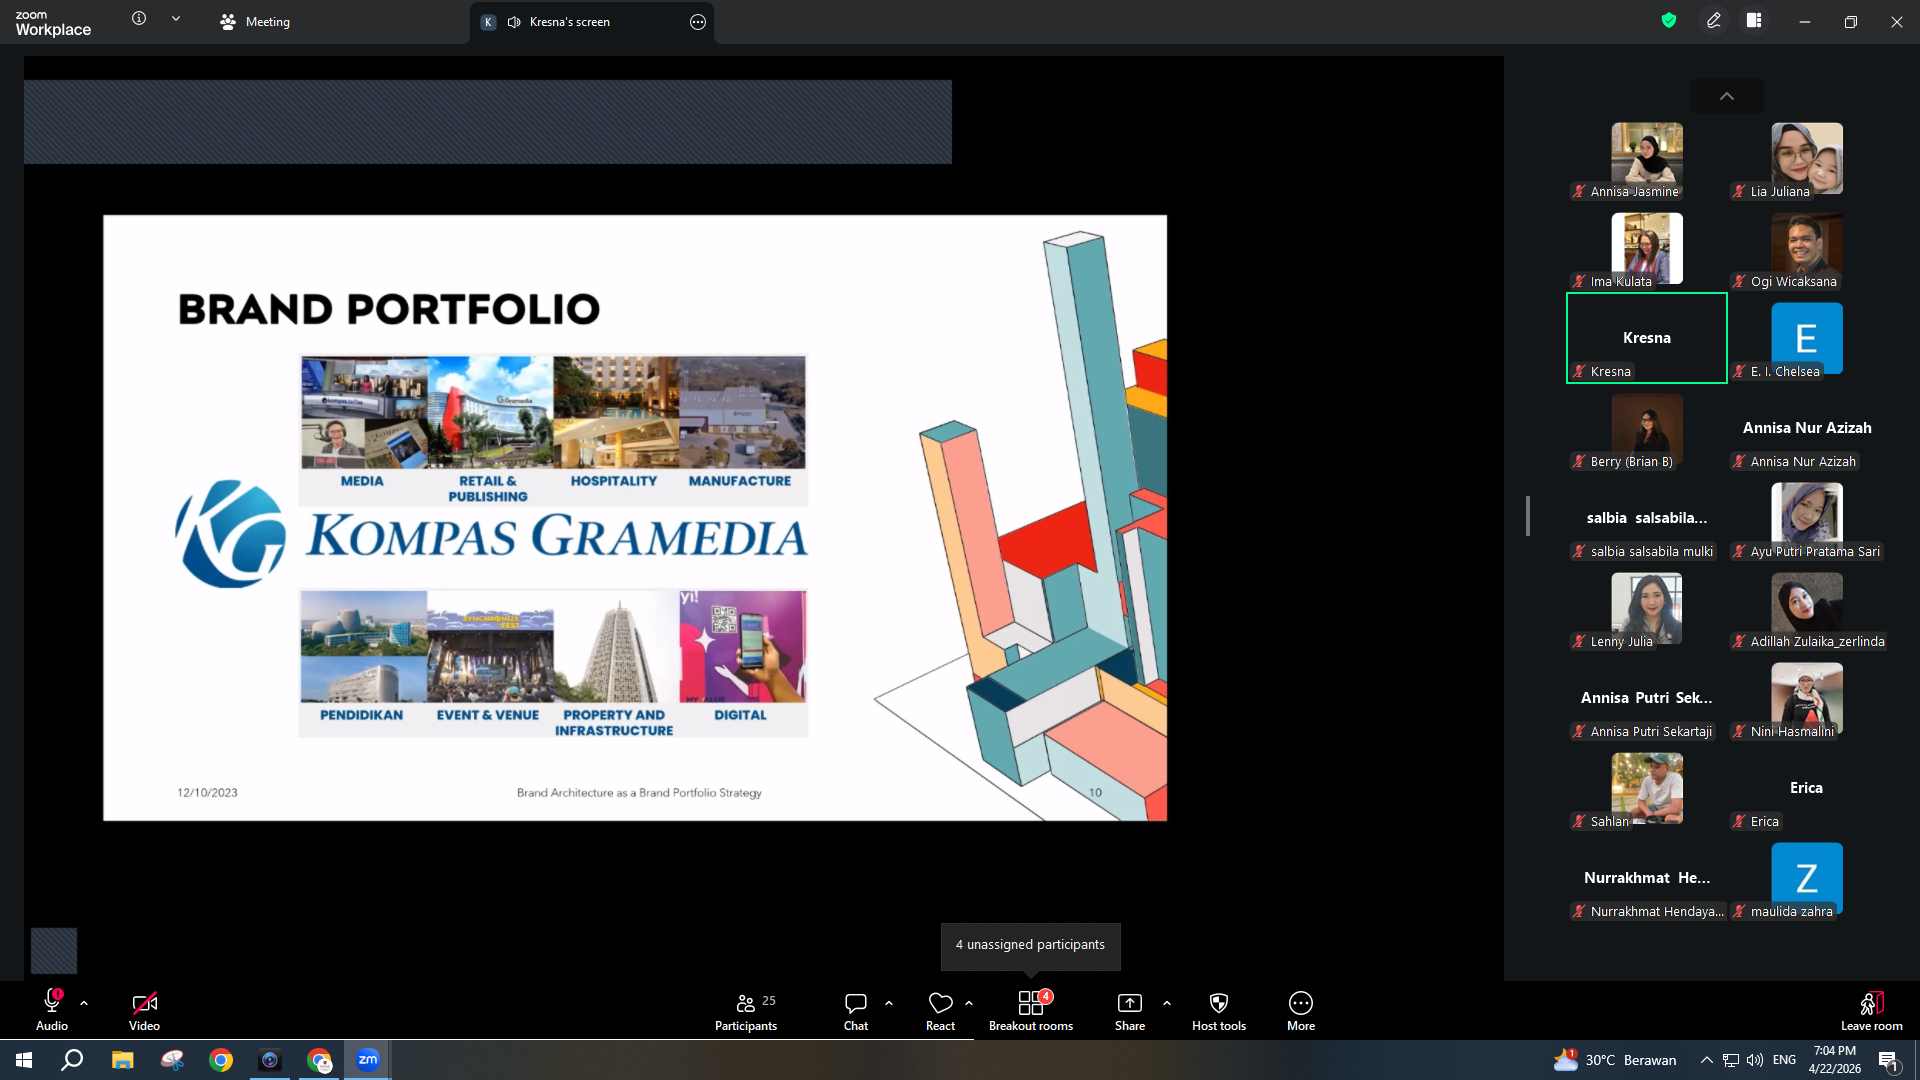Start Video camera
This screenshot has width=1920, height=1080.
[144, 1010]
